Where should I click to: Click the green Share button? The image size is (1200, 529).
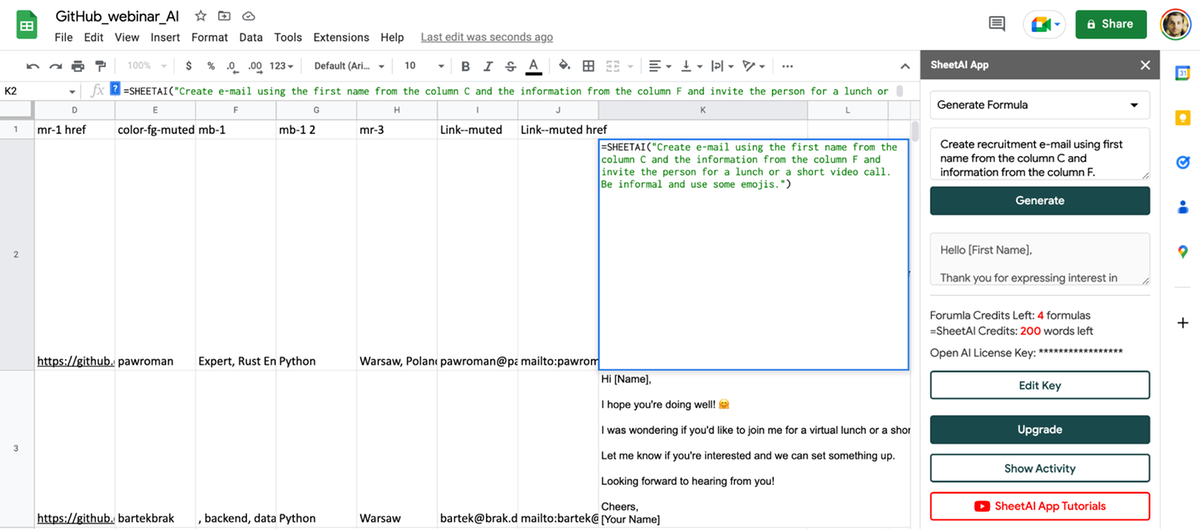[x=1111, y=24]
